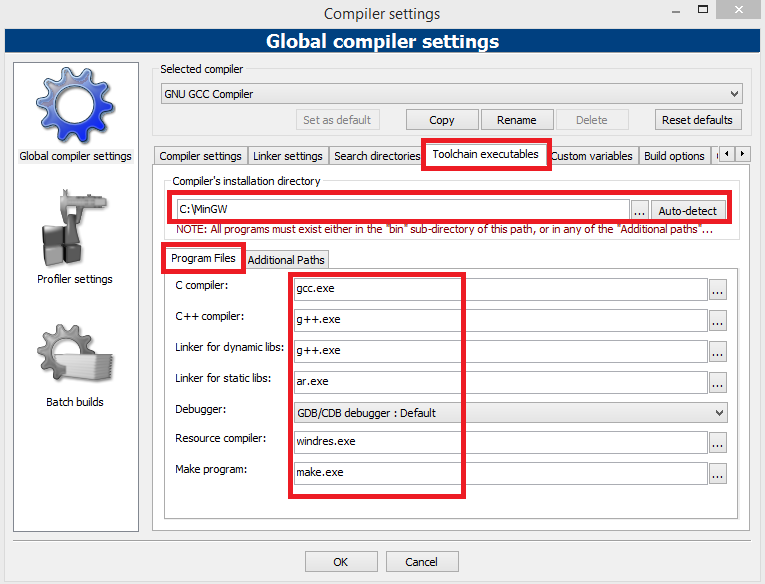Screen dimensions: 765x584
Task: Expand the Selected compiler dropdown
Action: [x=452, y=94]
